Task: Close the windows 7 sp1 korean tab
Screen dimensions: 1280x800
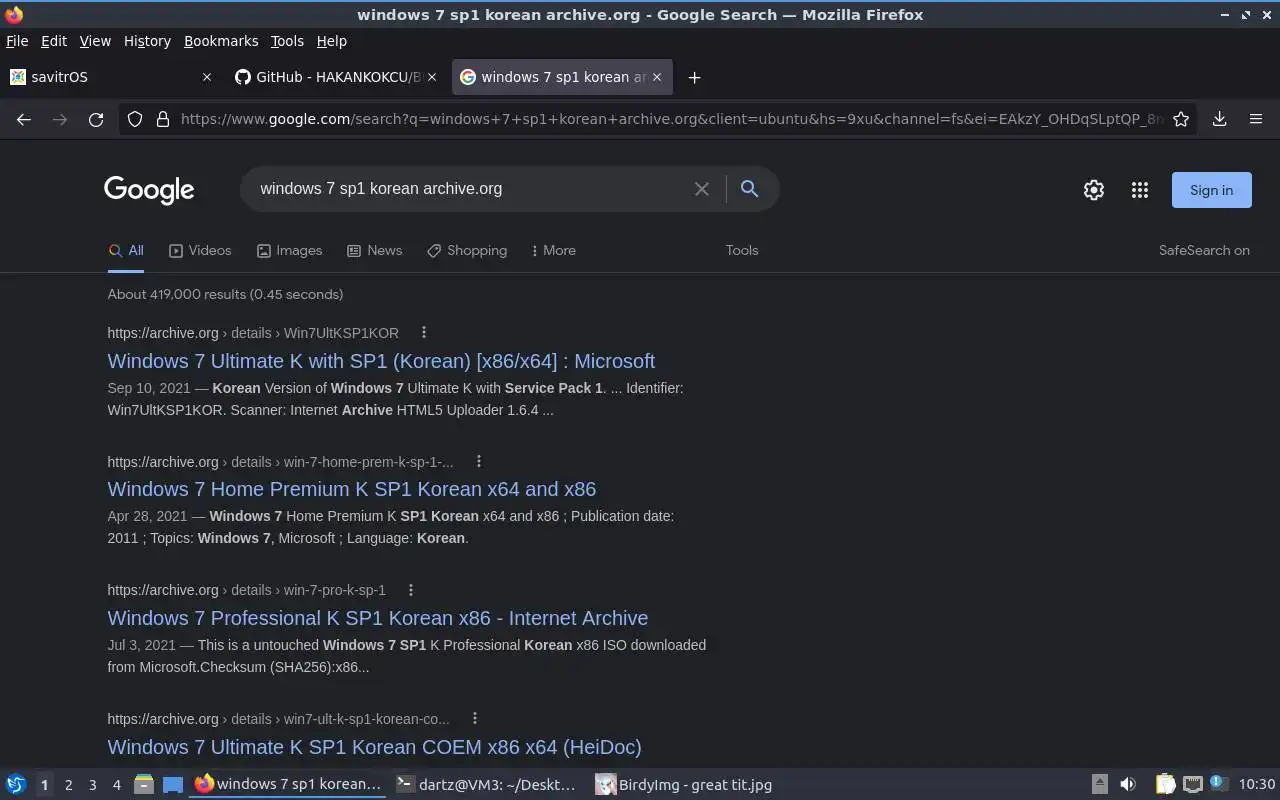Action: (x=657, y=77)
